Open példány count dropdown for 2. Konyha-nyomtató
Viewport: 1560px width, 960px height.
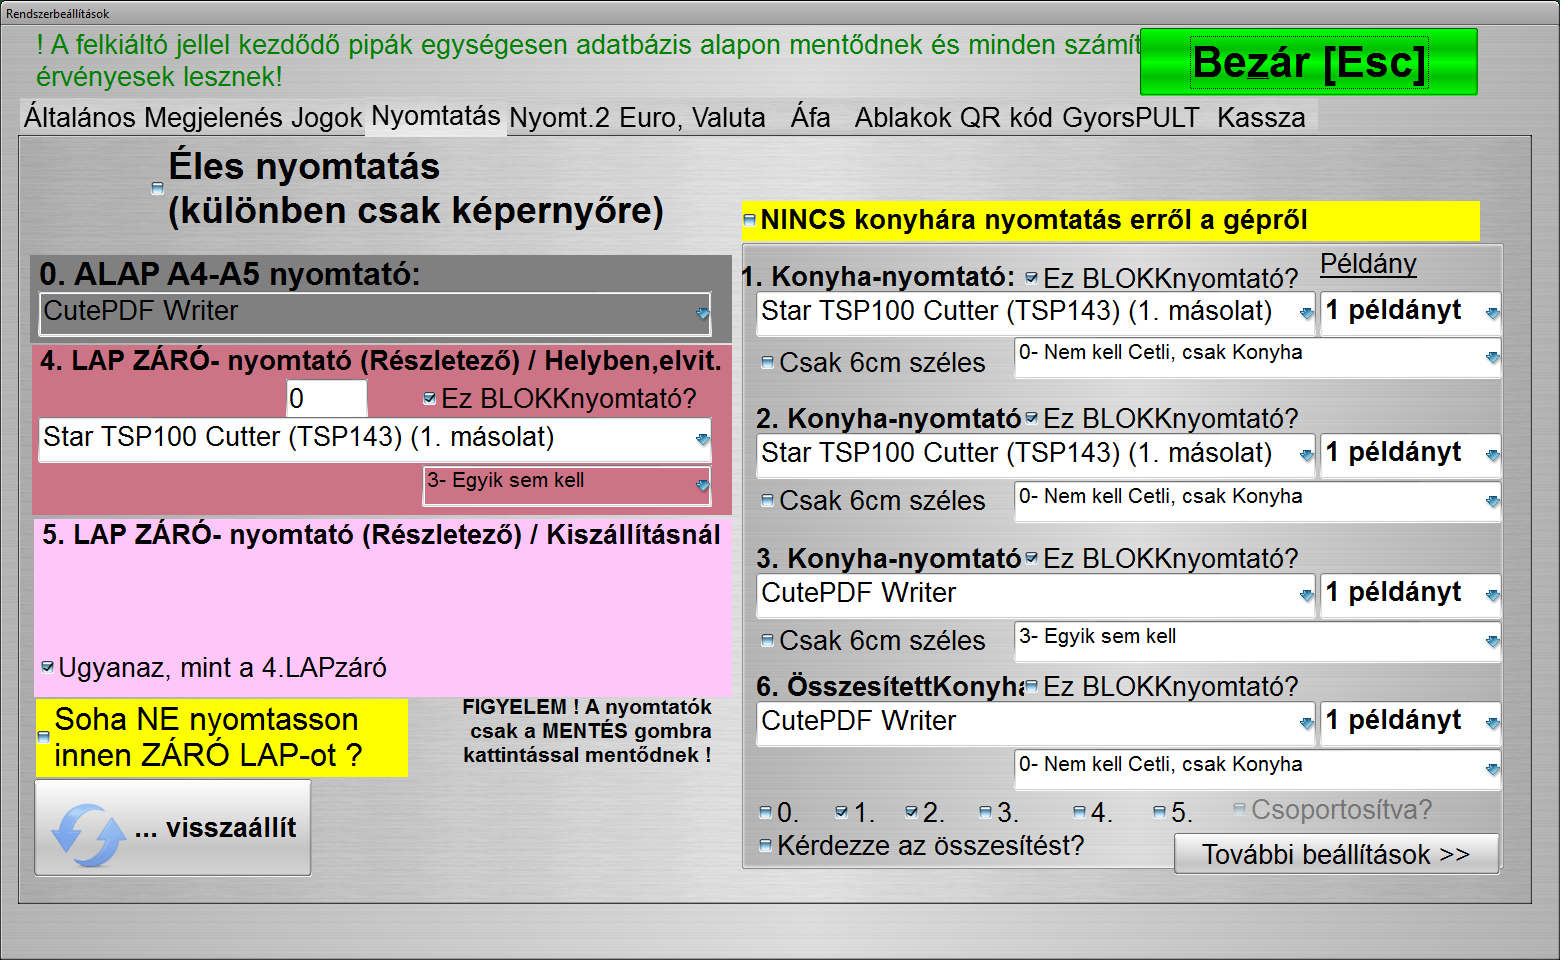pyautogui.click(x=1491, y=455)
